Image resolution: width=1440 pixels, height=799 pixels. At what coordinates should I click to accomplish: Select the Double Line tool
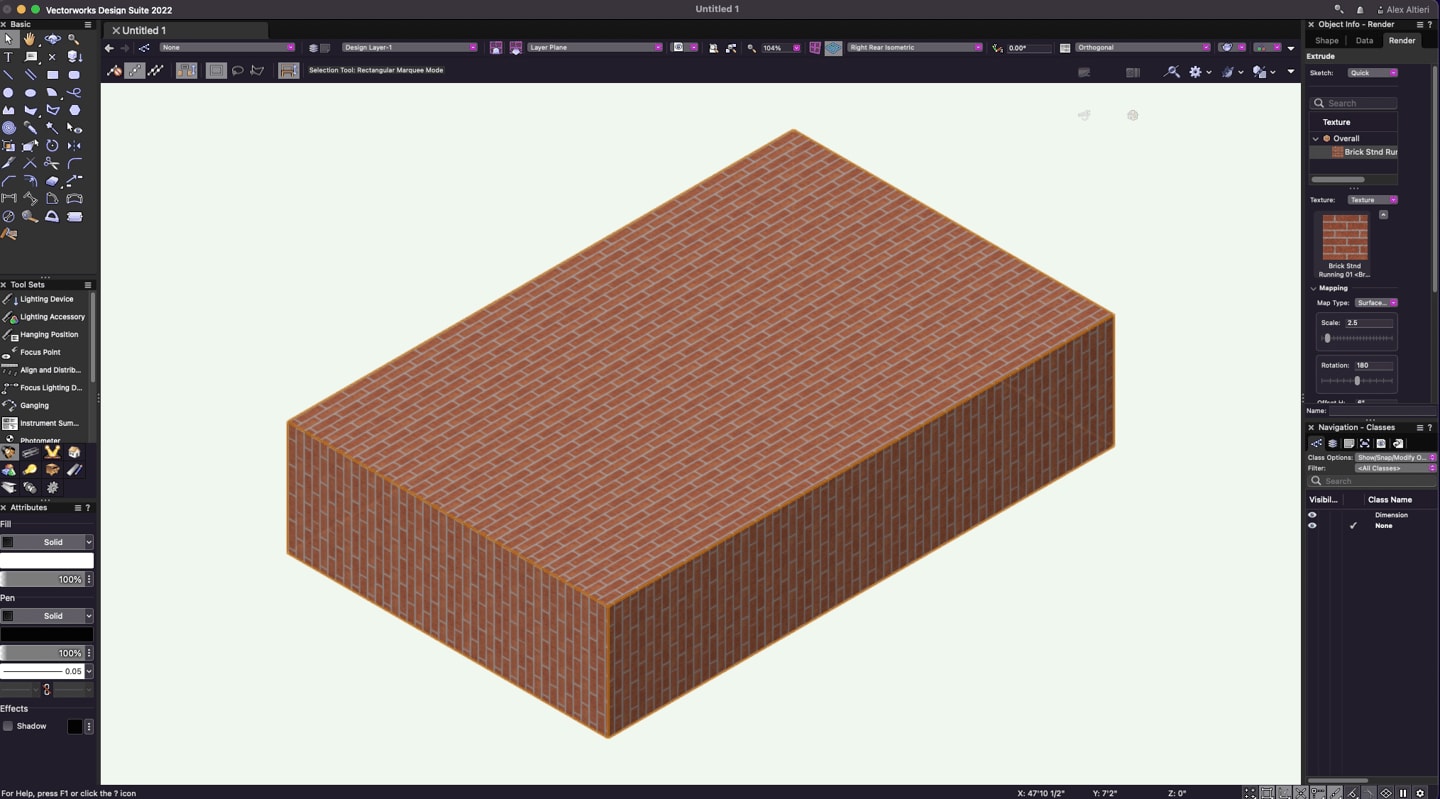(30, 75)
